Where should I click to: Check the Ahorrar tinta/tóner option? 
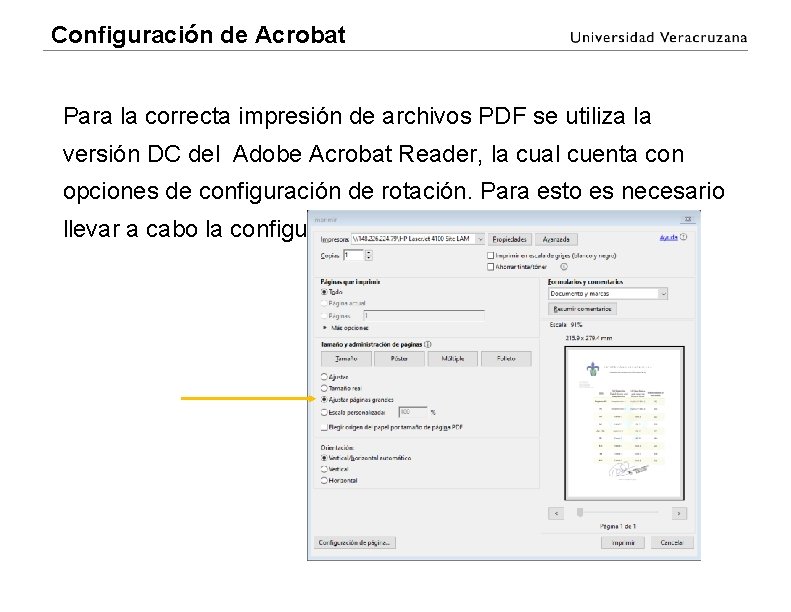(x=490, y=267)
